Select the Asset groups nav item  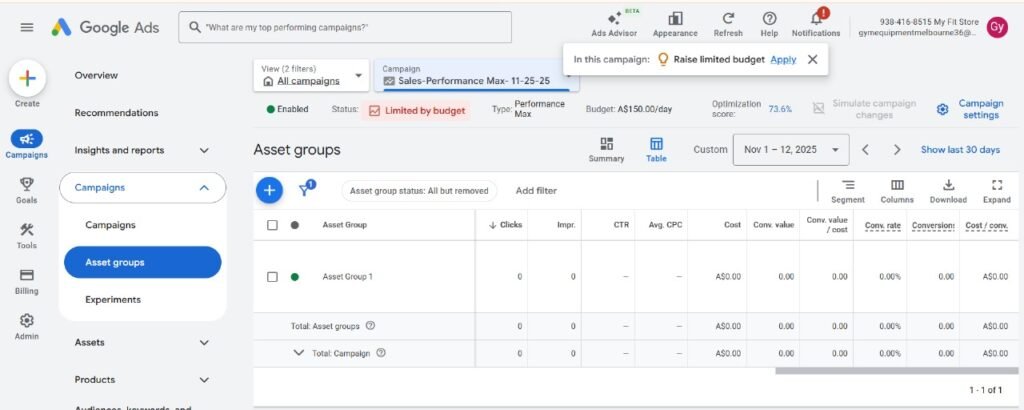pos(142,262)
